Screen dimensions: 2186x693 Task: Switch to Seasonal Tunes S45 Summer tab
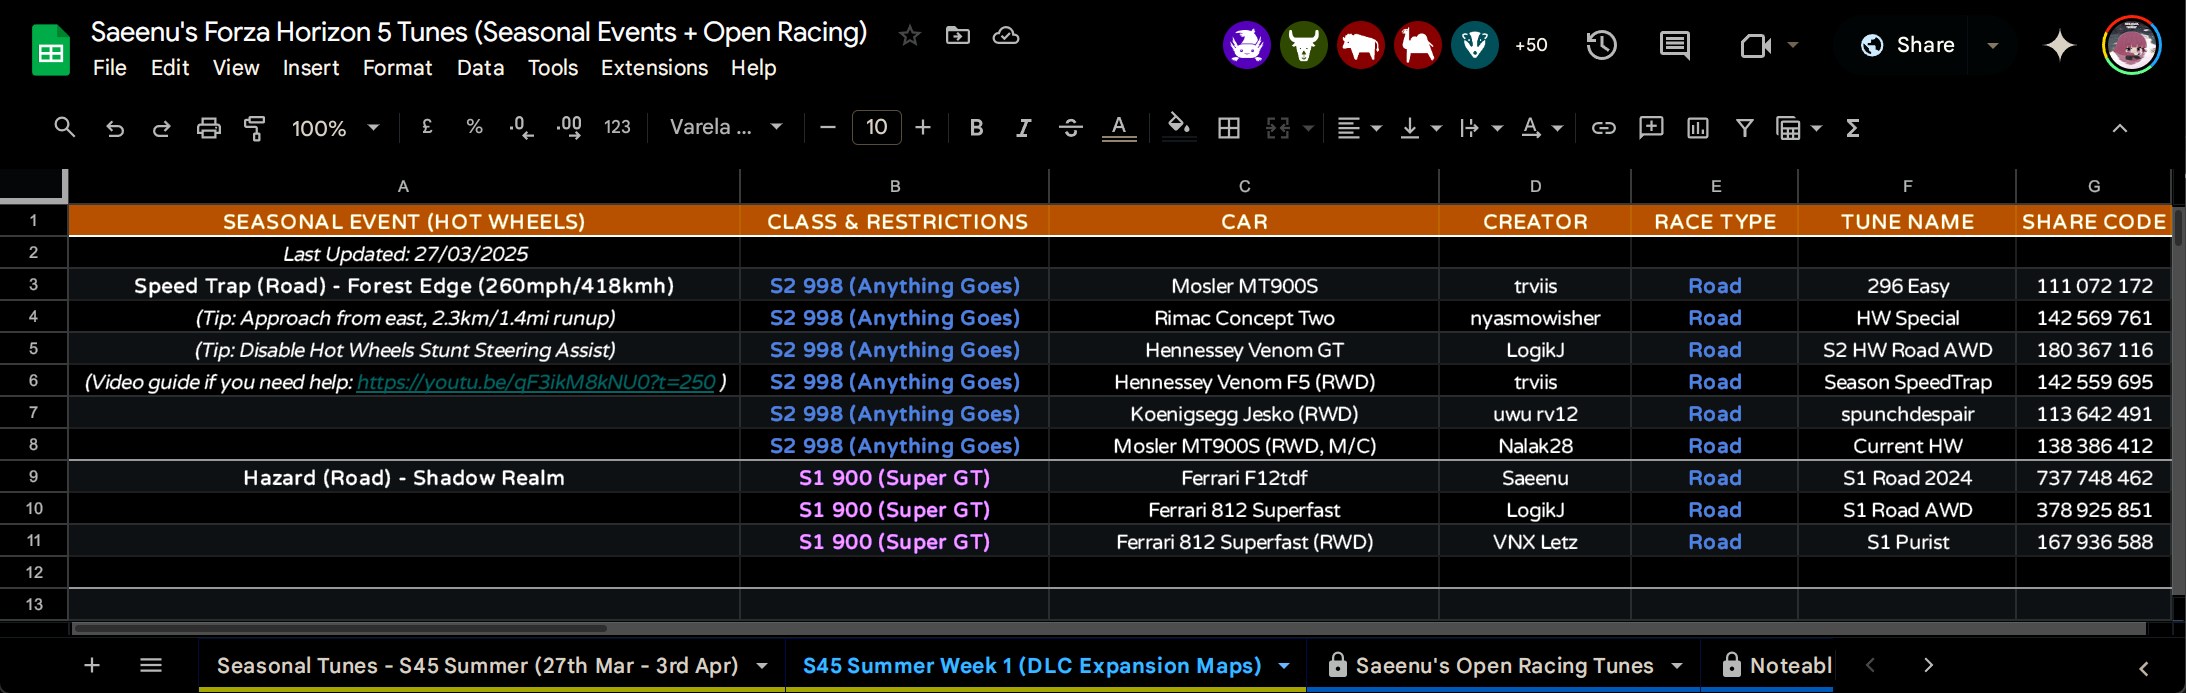pos(478,666)
